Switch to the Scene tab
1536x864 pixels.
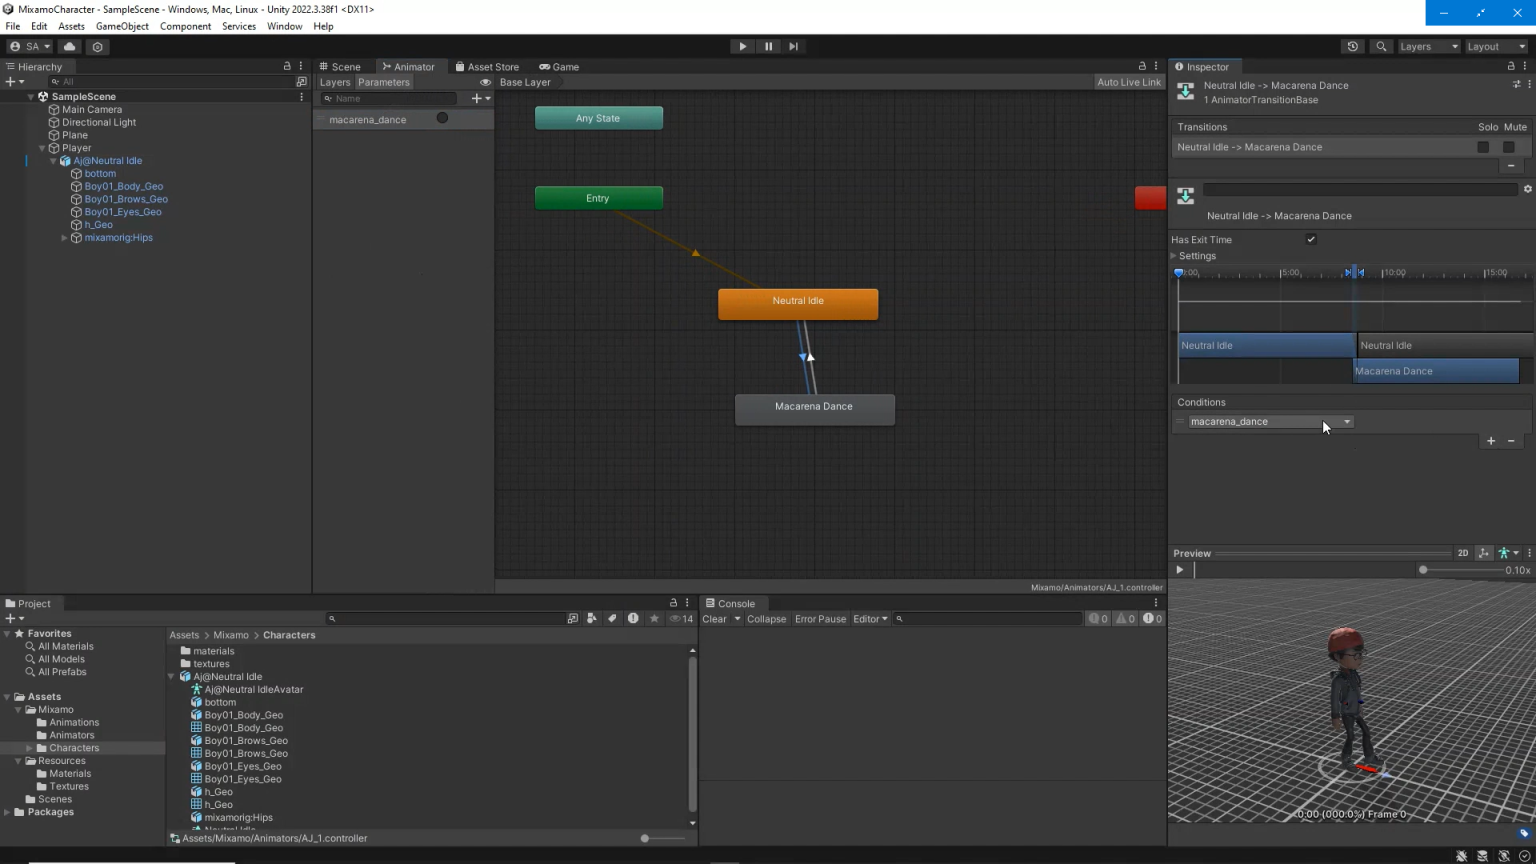(x=345, y=67)
